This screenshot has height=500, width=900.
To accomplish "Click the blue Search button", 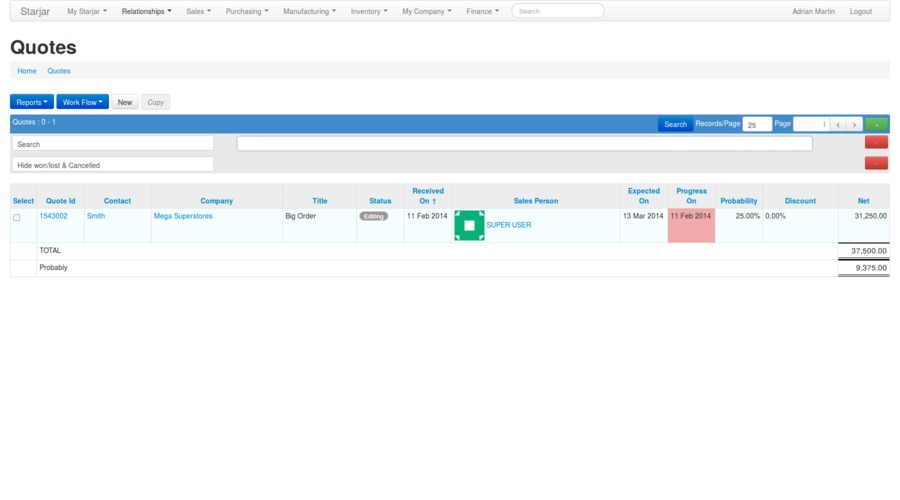I will click(675, 124).
